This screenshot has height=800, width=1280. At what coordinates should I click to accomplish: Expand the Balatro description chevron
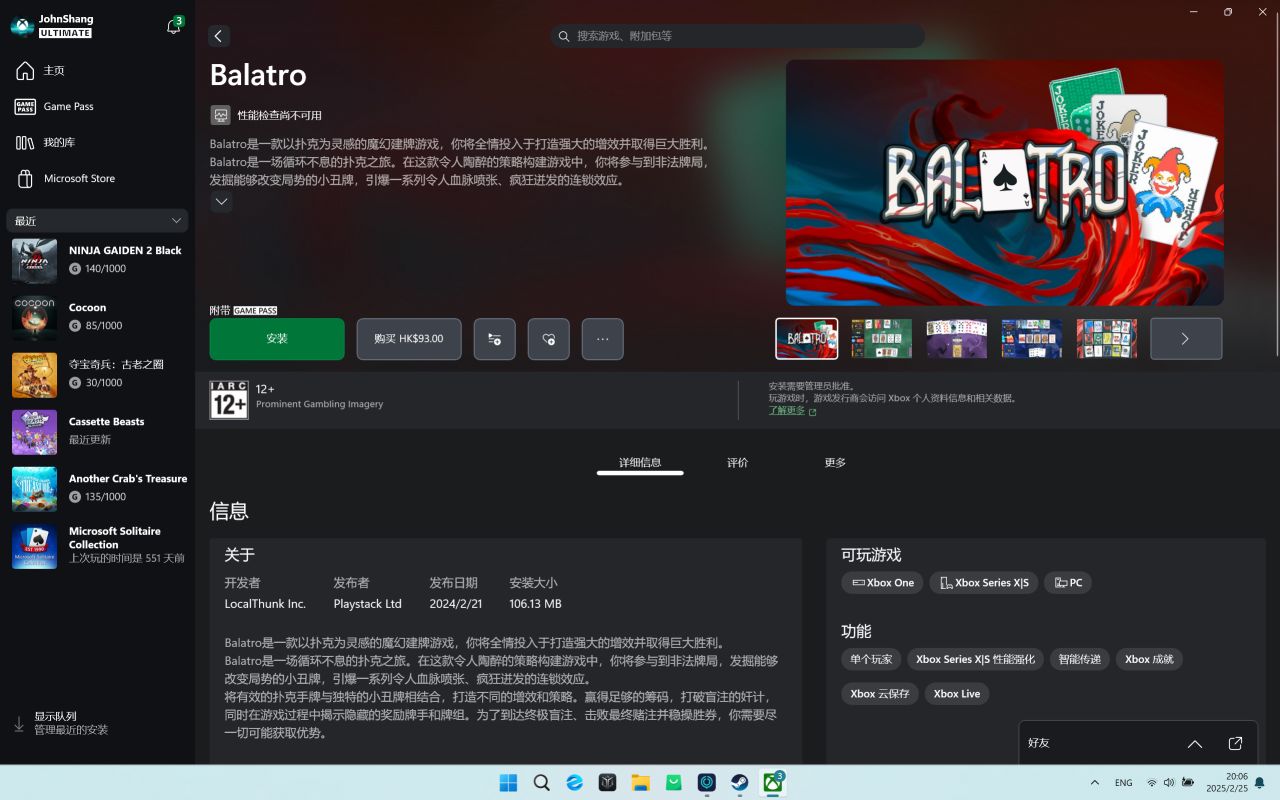[x=222, y=202]
